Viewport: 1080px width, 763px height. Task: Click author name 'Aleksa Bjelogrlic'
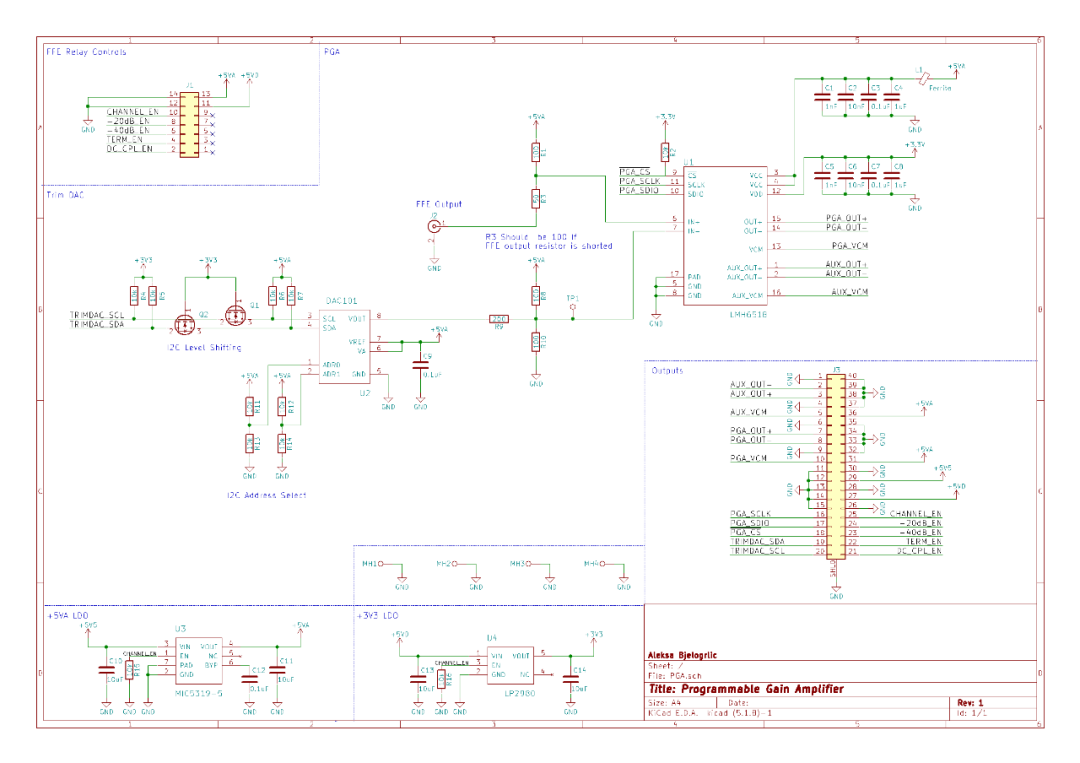tap(682, 656)
